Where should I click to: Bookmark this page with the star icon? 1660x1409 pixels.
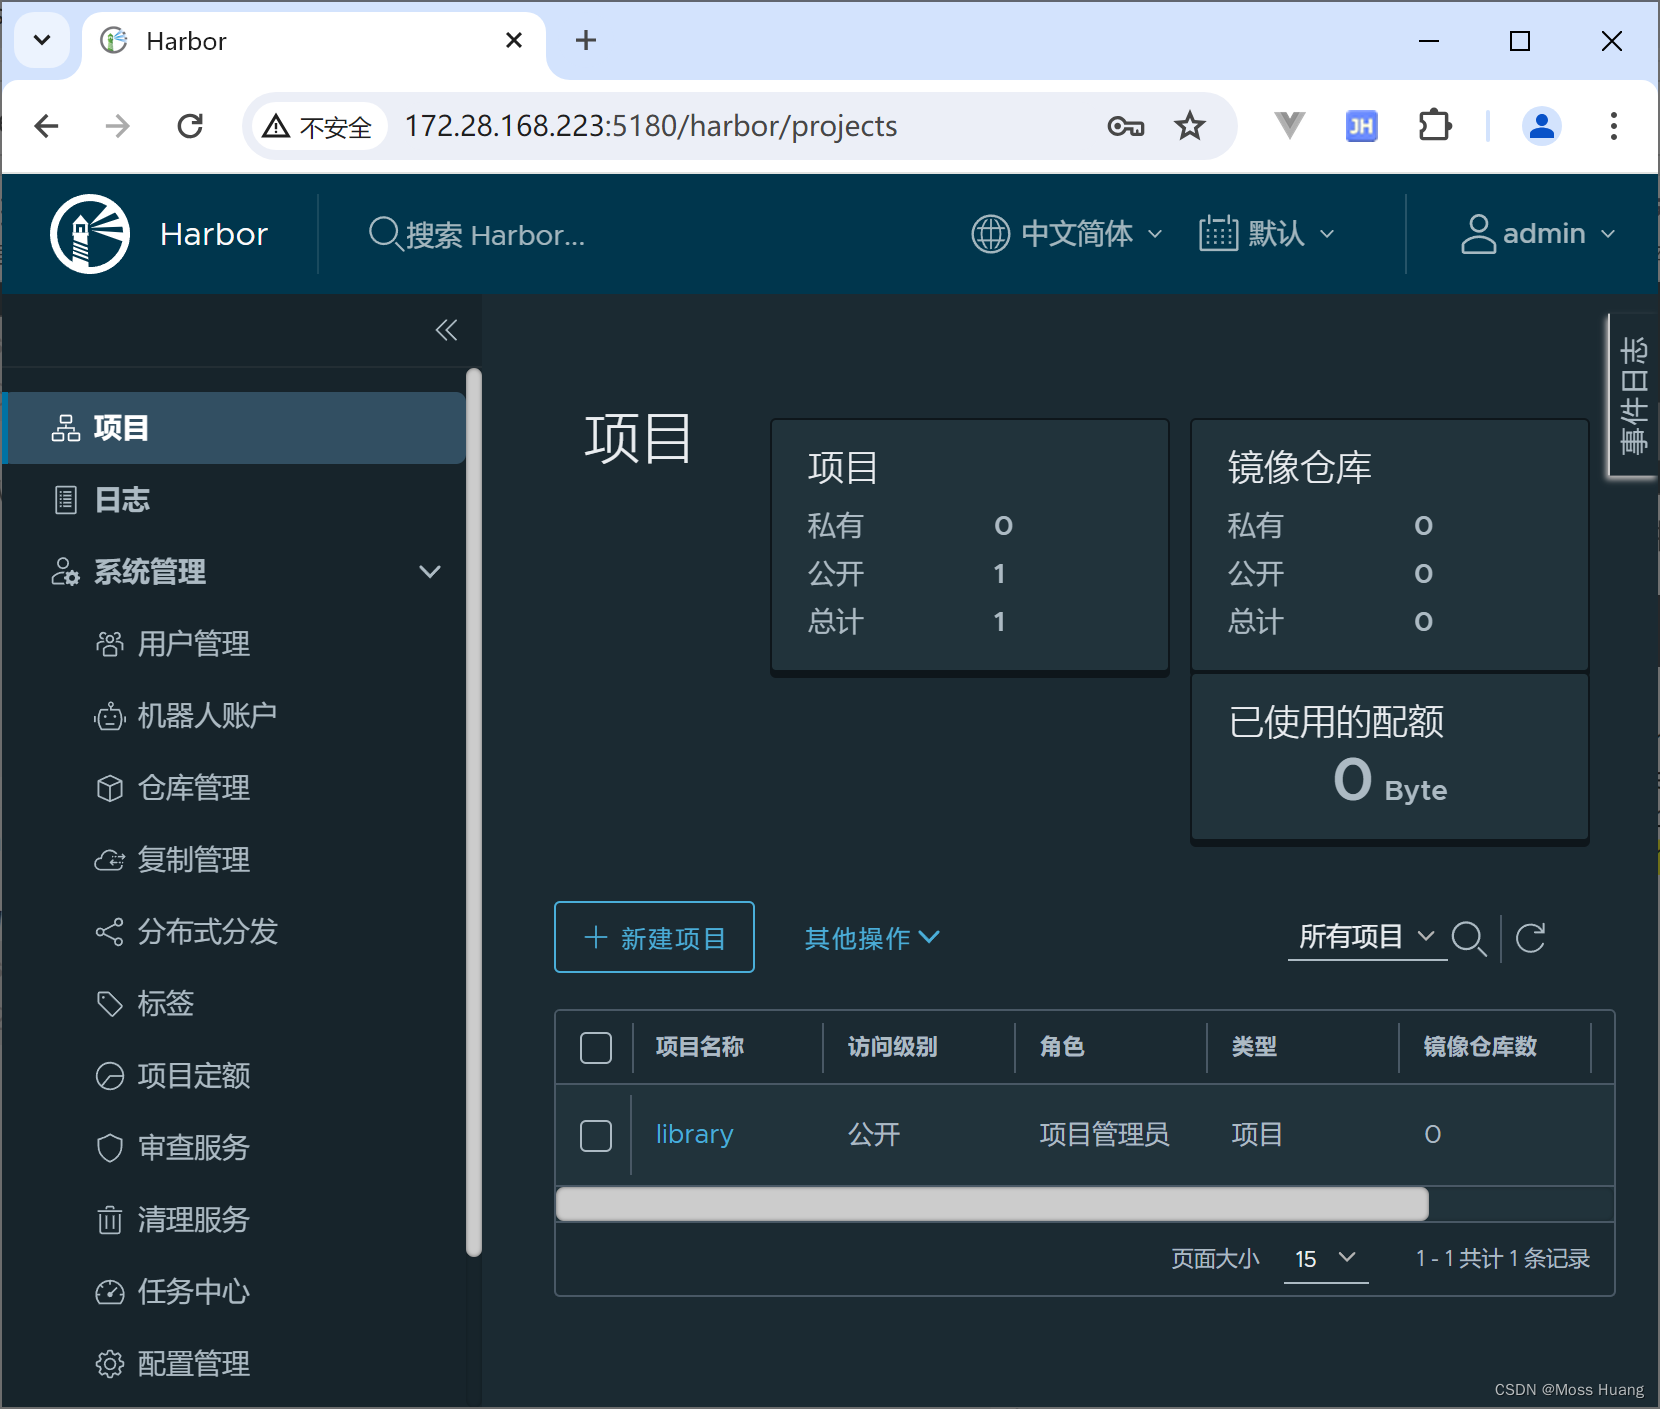[1190, 126]
